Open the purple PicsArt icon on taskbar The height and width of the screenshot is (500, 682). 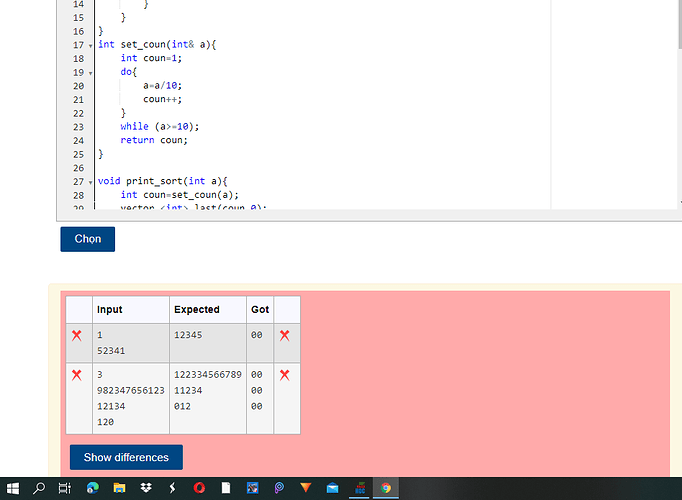pos(279,488)
